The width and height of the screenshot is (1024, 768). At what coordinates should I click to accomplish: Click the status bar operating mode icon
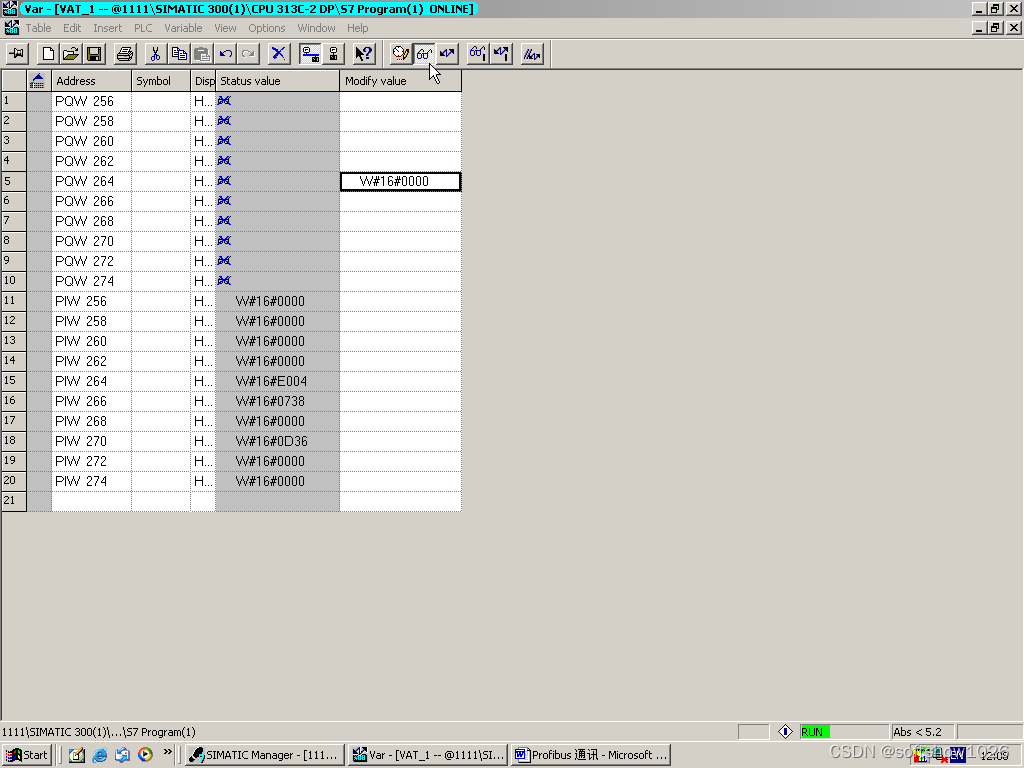pyautogui.click(x=785, y=732)
